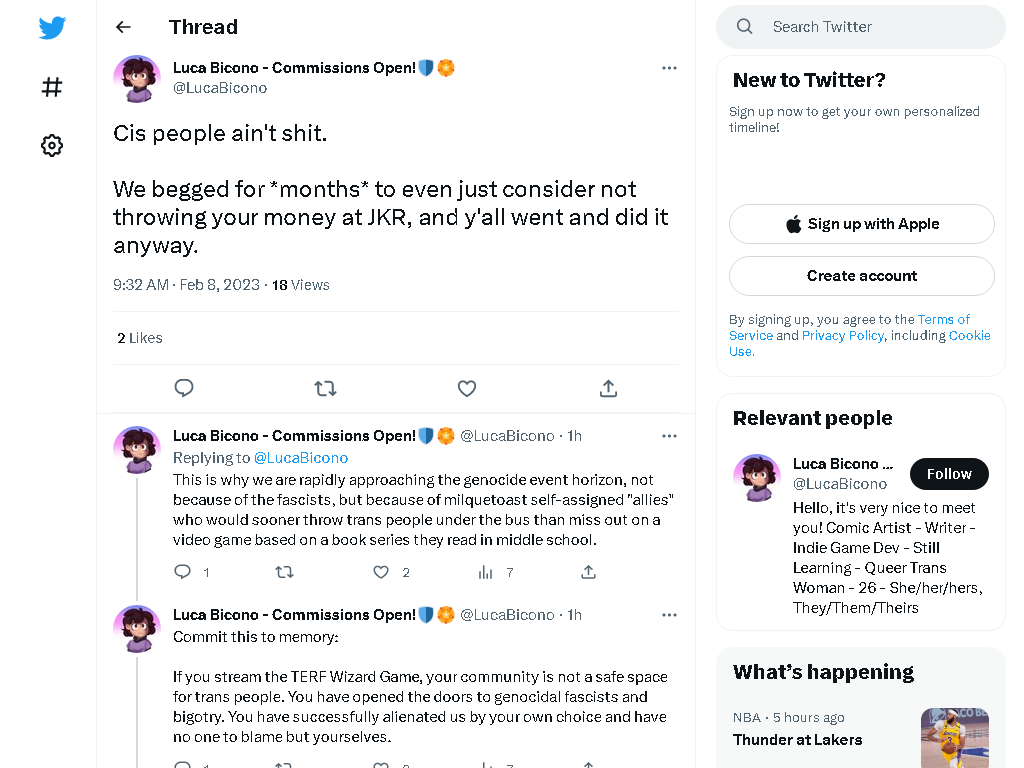Open the Thunder at Lakers trending item

point(797,740)
